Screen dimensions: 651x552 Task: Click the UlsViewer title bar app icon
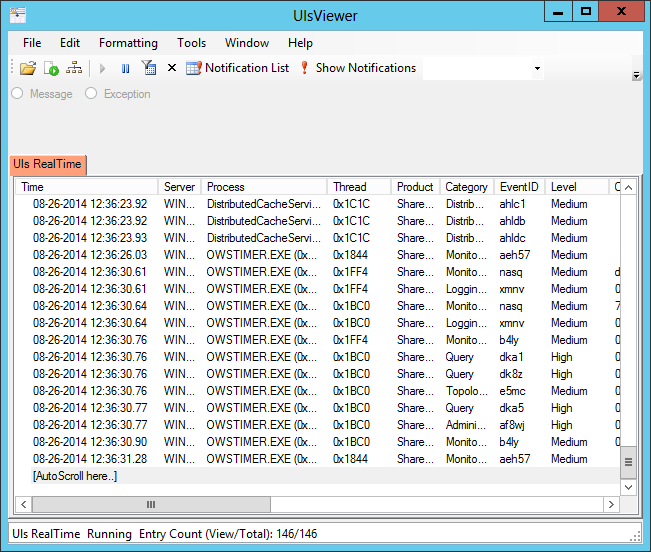[x=18, y=15]
